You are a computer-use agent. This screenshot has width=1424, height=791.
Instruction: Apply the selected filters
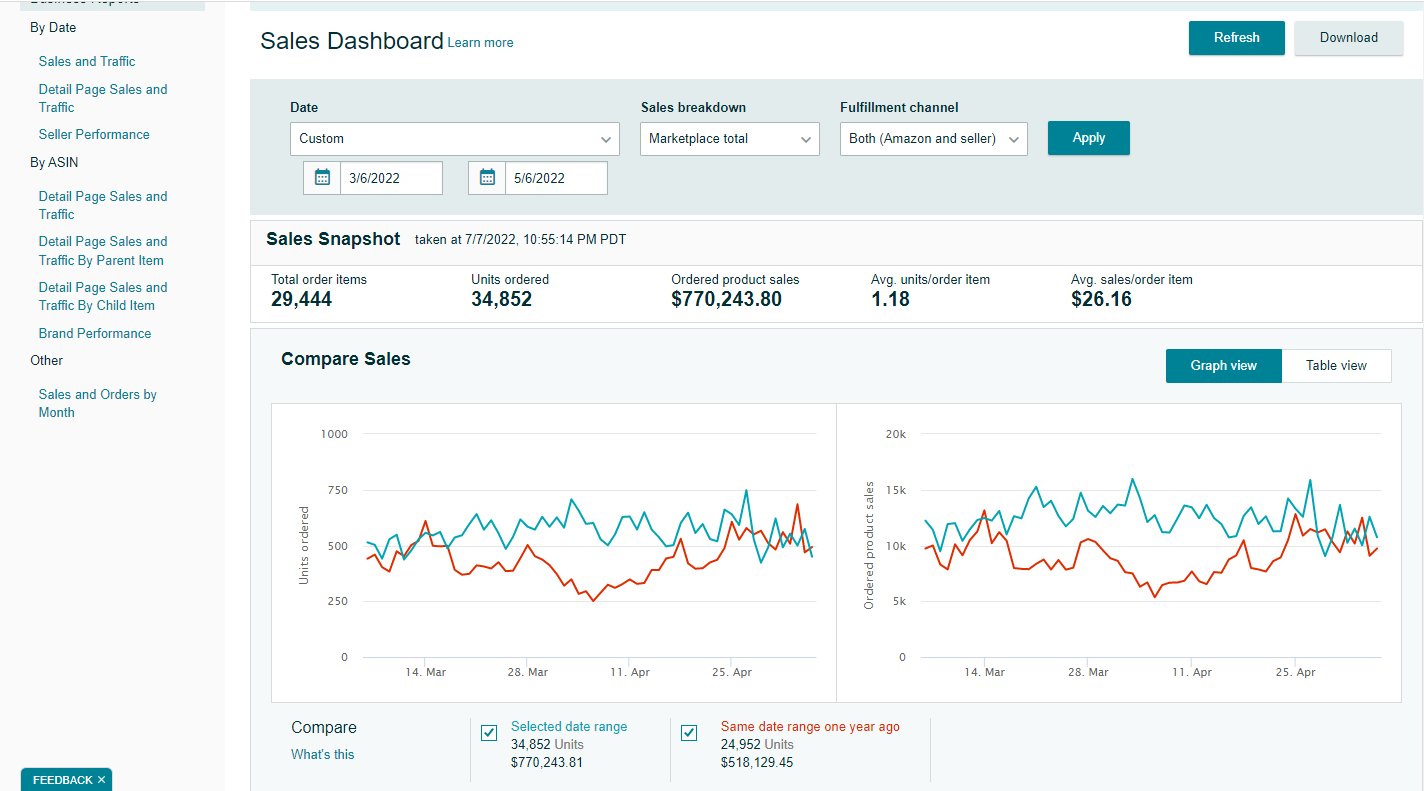click(1089, 138)
